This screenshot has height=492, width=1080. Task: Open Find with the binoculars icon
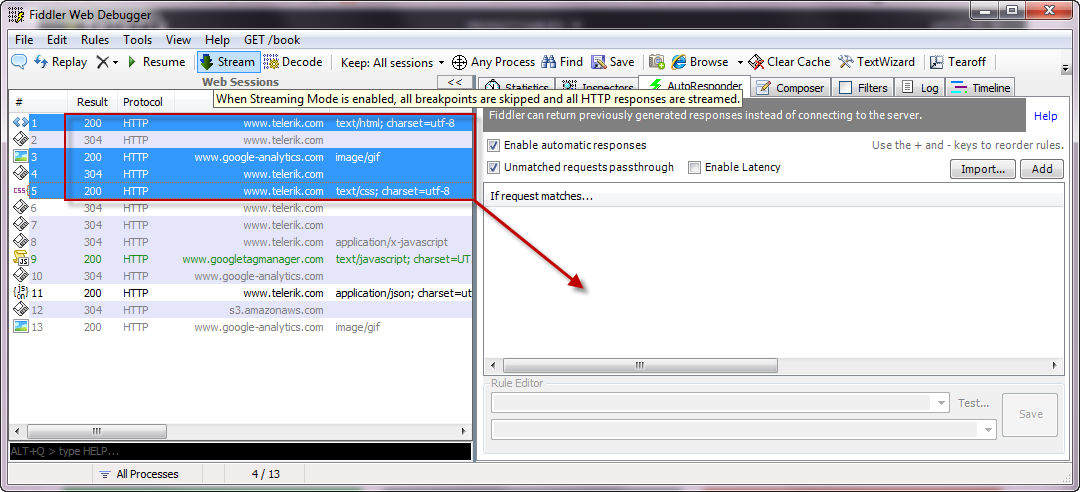click(x=562, y=62)
